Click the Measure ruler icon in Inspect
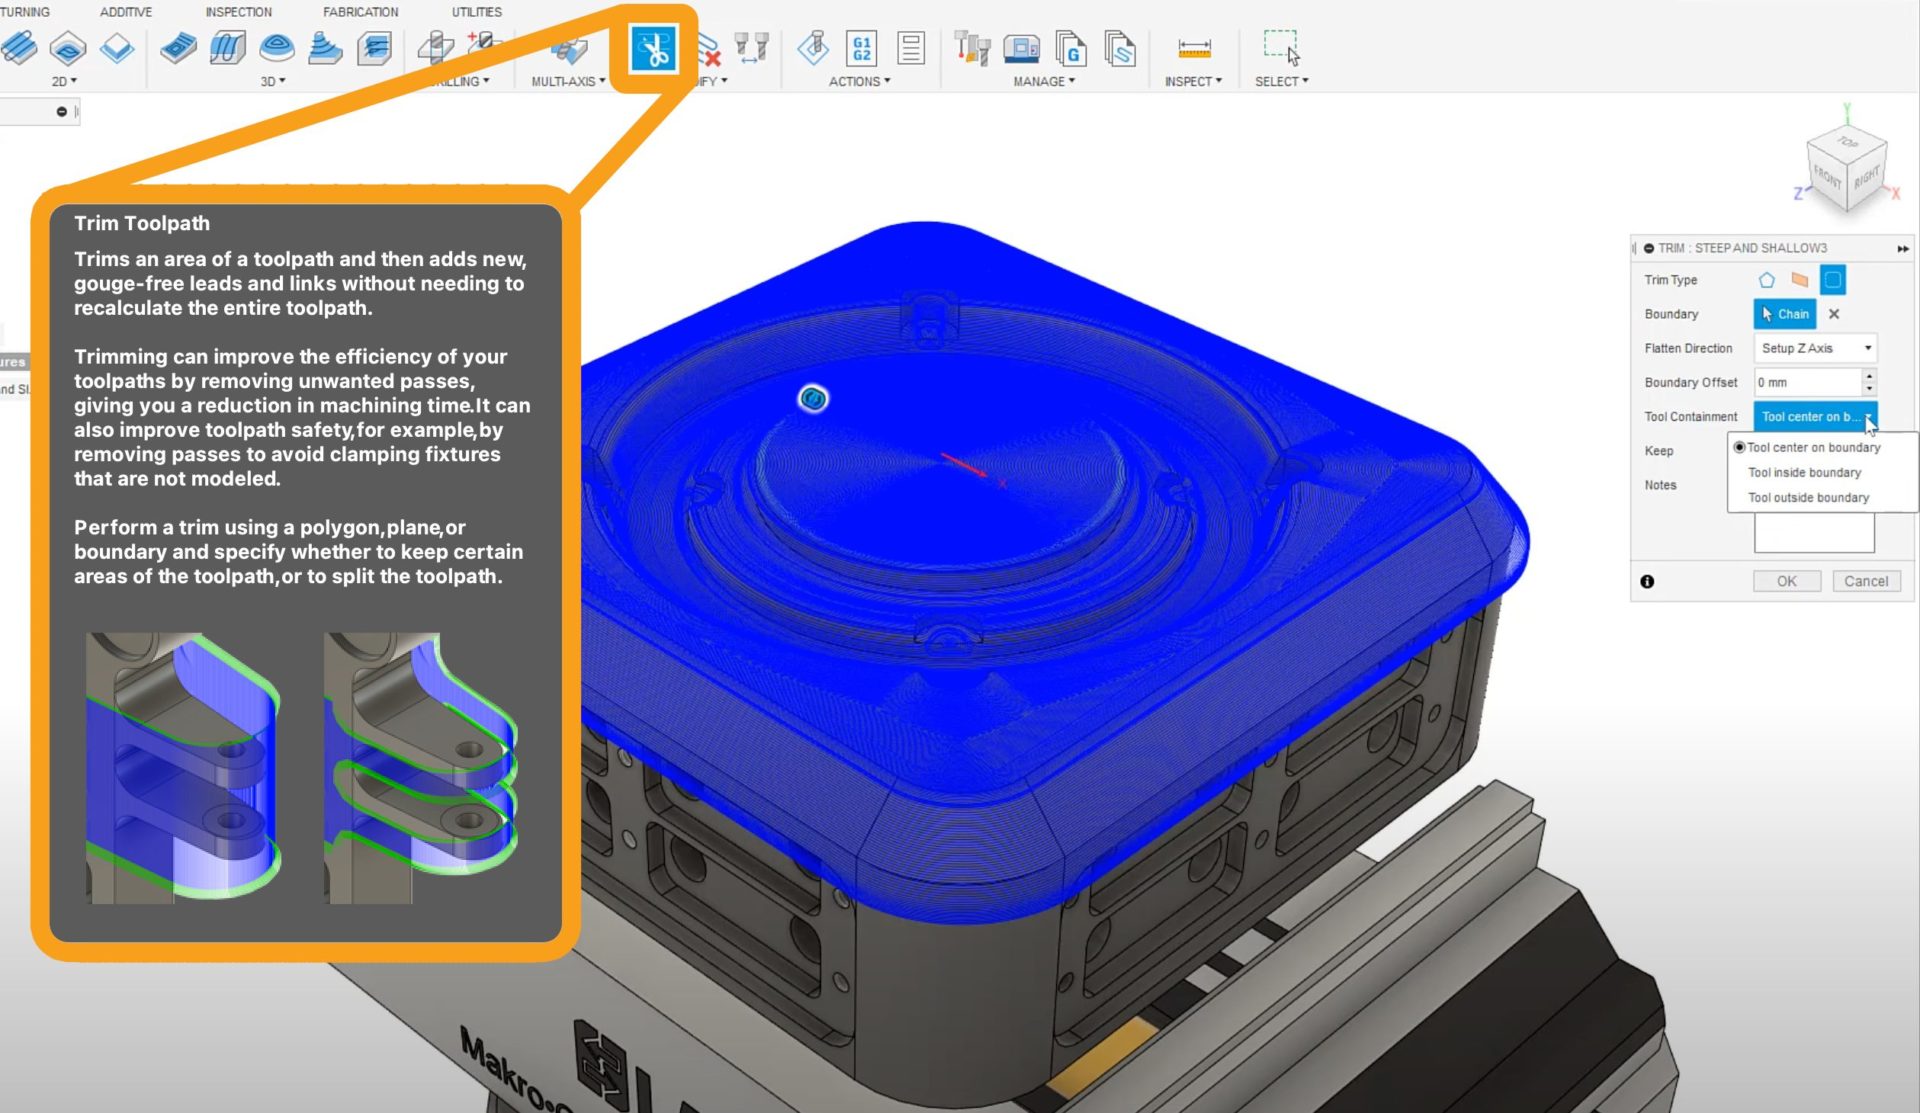Screen dimensions: 1920x1113 click(1194, 48)
